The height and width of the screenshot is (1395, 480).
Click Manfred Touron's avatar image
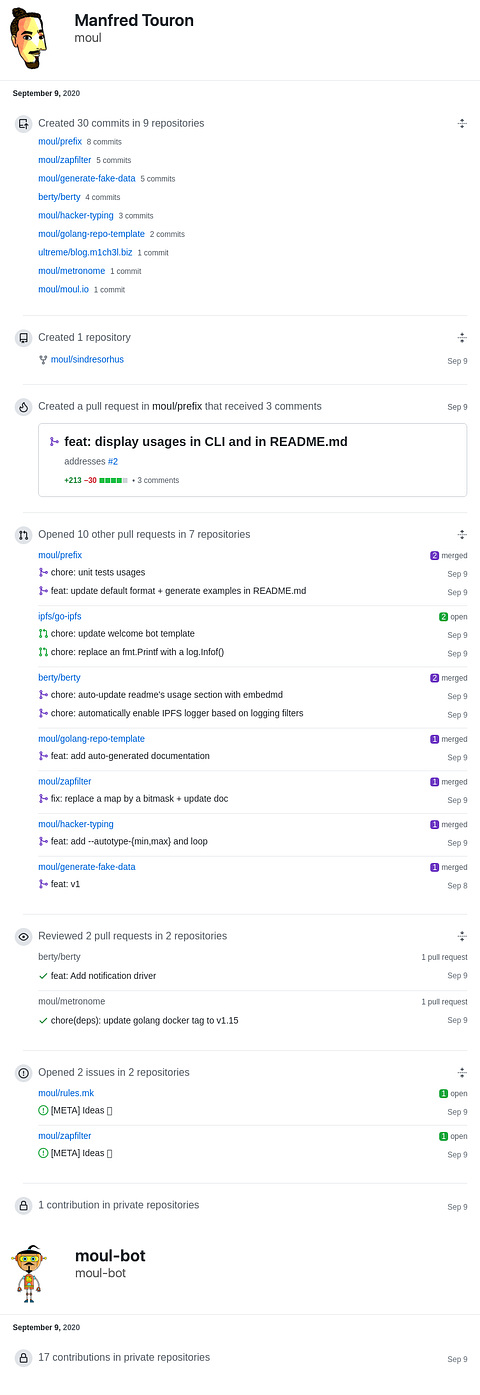tap(29, 39)
